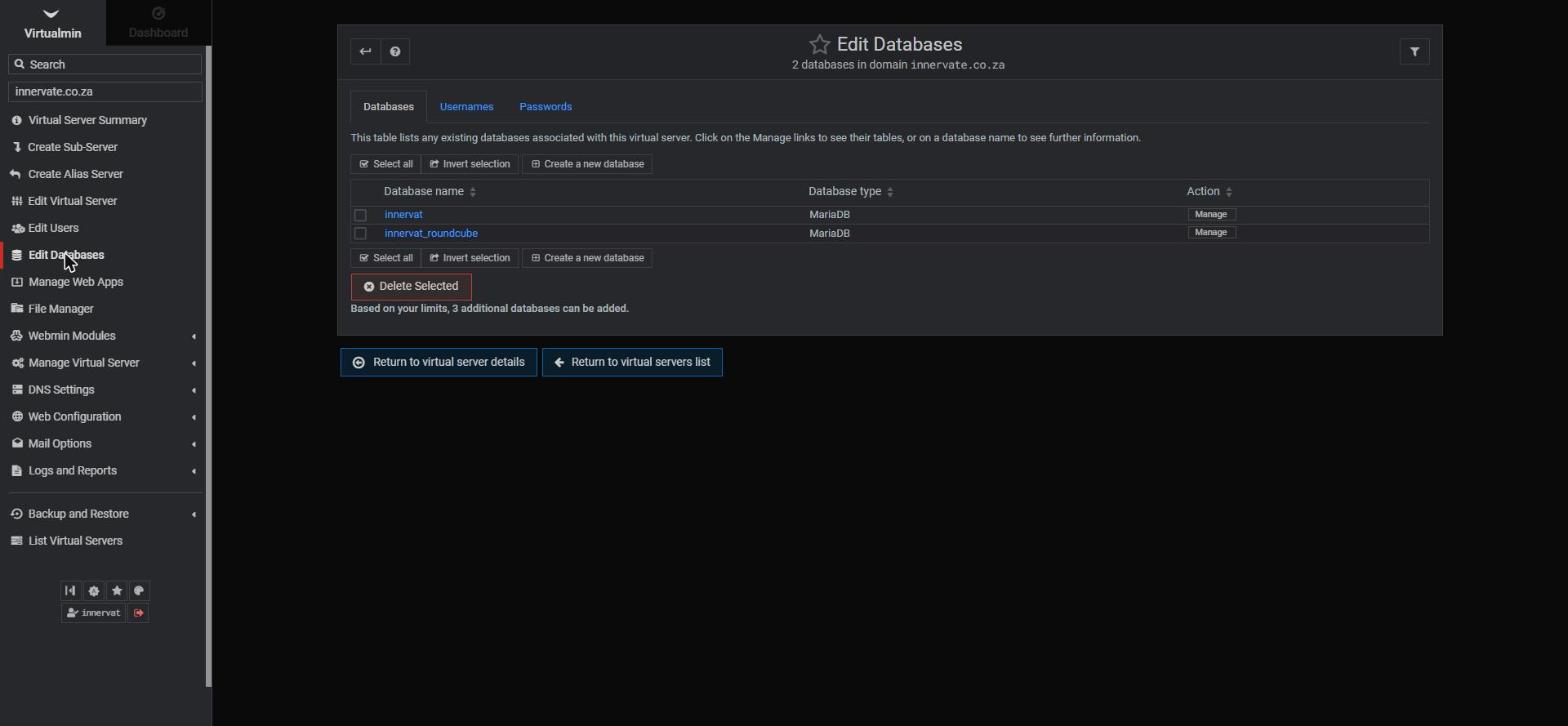Viewport: 1568px width, 726px height.
Task: Click the bottom Create a new database button
Action: pyautogui.click(x=587, y=258)
